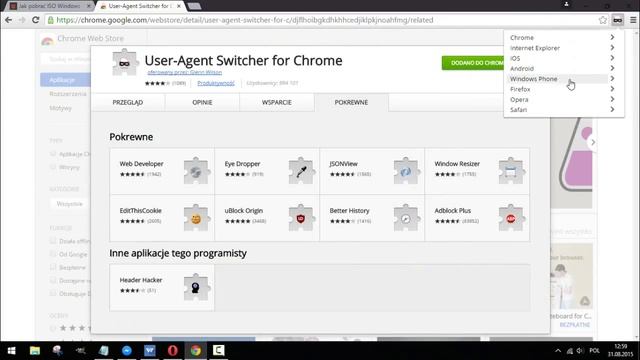
Task: Switch to the WSPARCIE tab
Action: click(276, 102)
